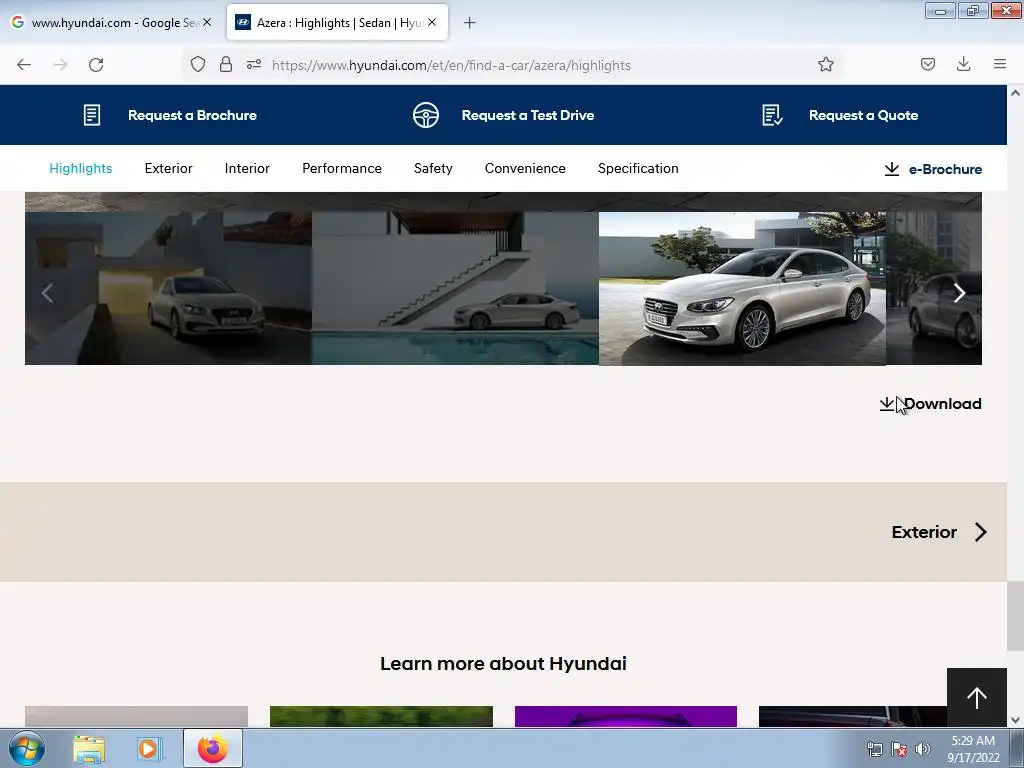Open File Explorer from taskbar
The image size is (1024, 768).
pyautogui.click(x=89, y=748)
